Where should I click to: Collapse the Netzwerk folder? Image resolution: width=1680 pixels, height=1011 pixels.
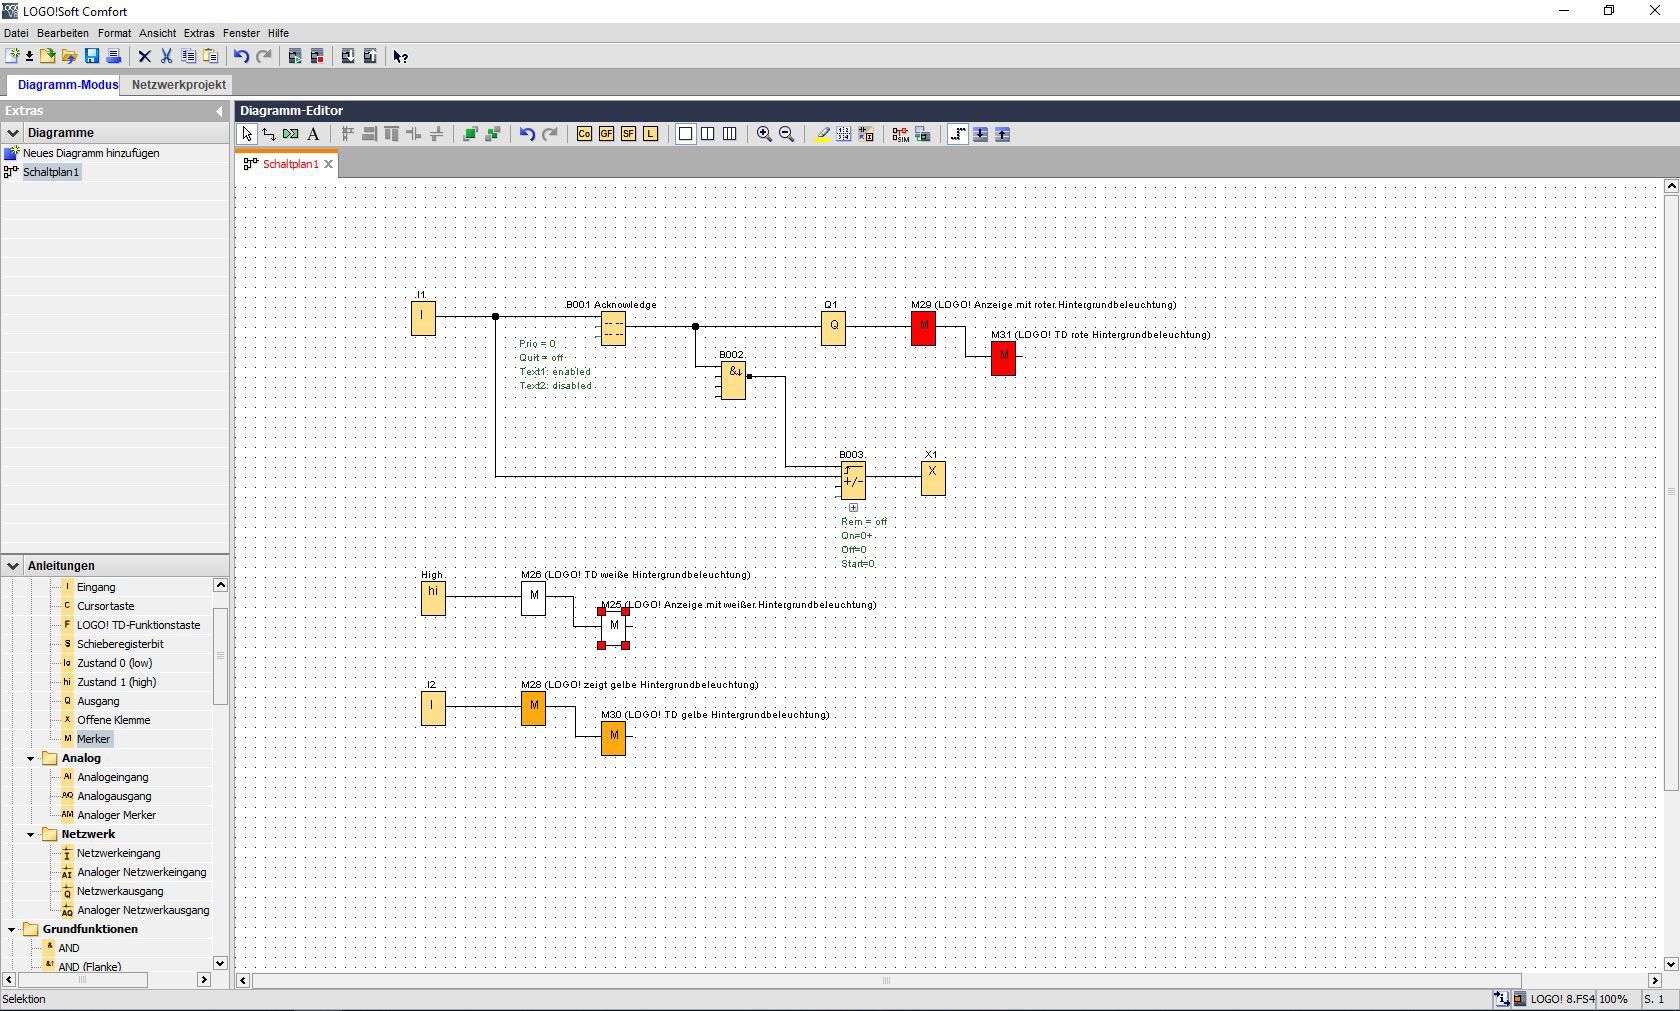(x=30, y=834)
